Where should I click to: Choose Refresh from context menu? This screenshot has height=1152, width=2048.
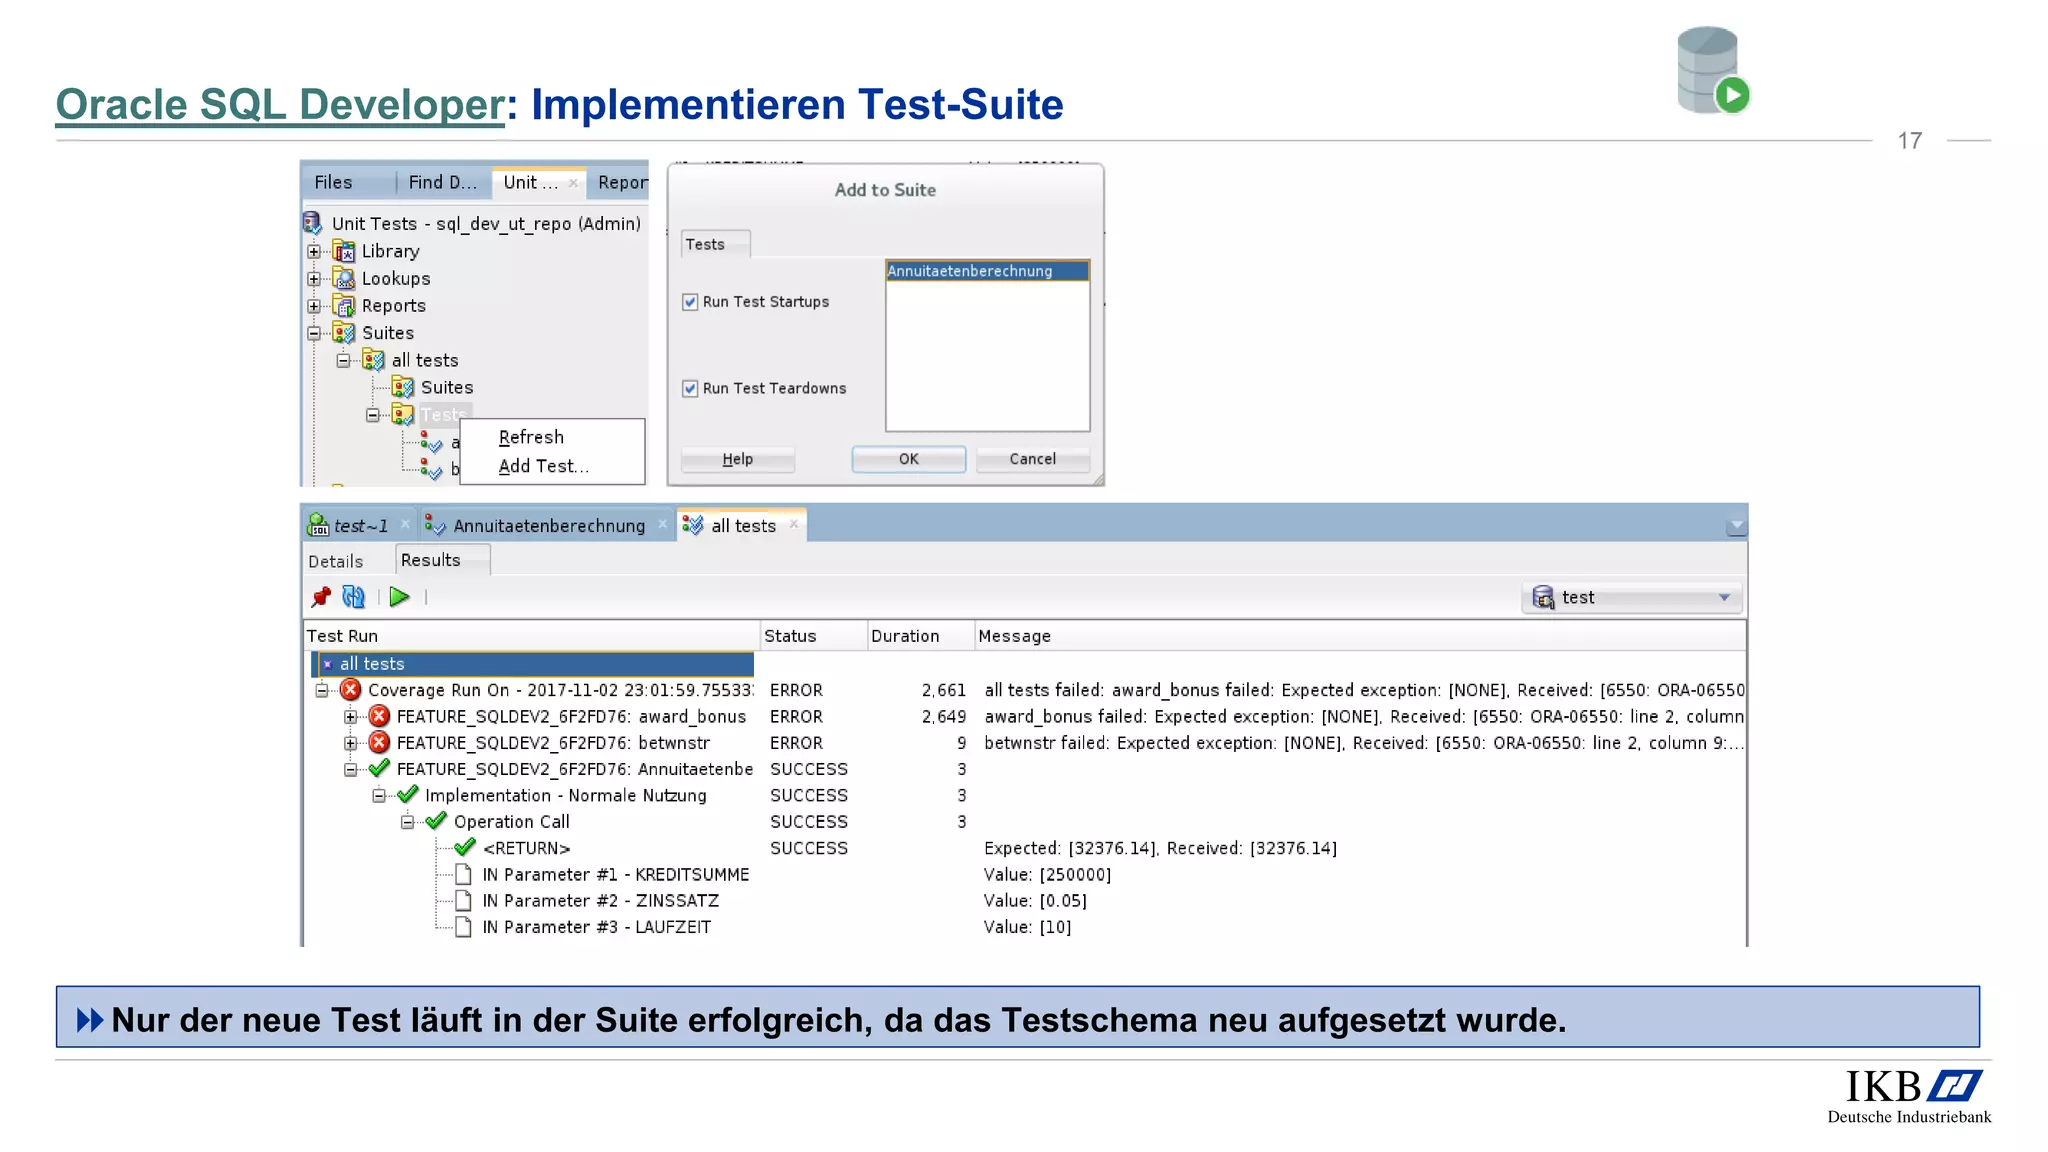click(x=552, y=437)
